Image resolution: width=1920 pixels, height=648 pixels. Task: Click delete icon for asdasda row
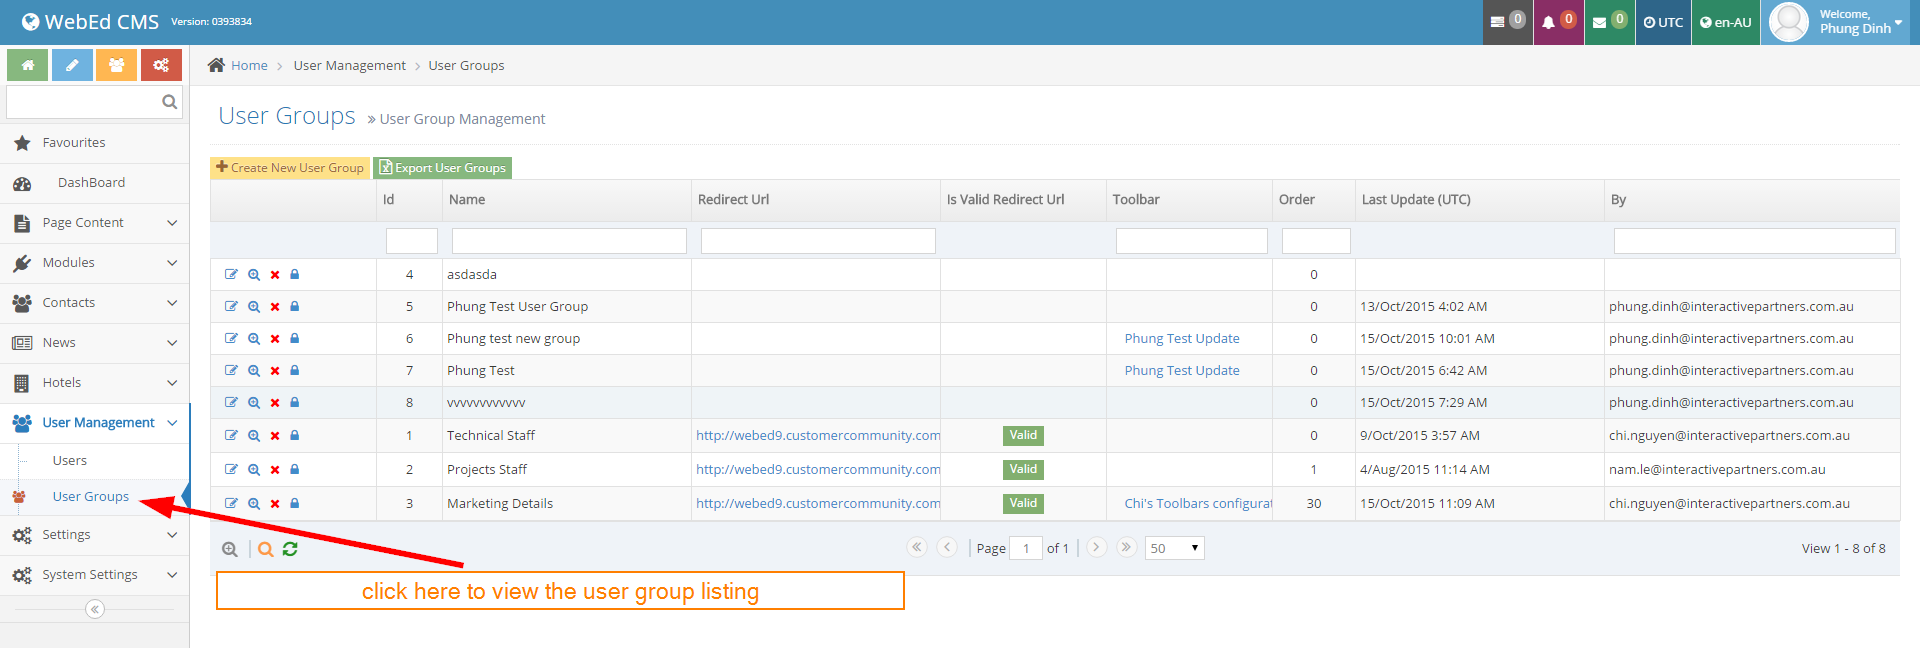click(275, 275)
